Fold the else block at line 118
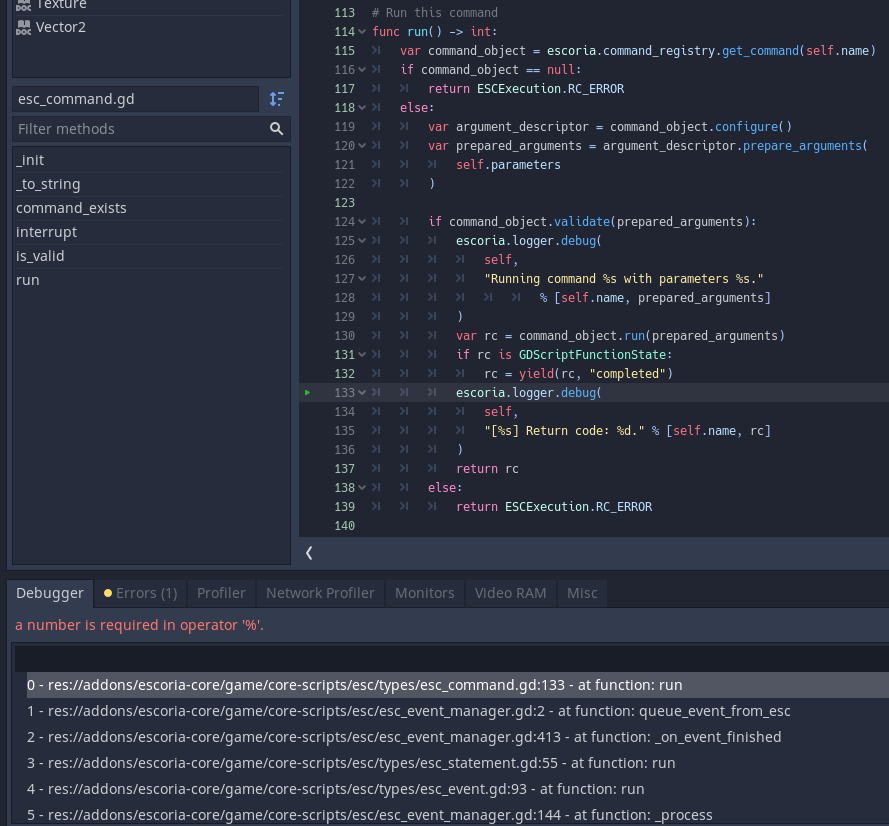This screenshot has height=826, width=889. click(362, 108)
